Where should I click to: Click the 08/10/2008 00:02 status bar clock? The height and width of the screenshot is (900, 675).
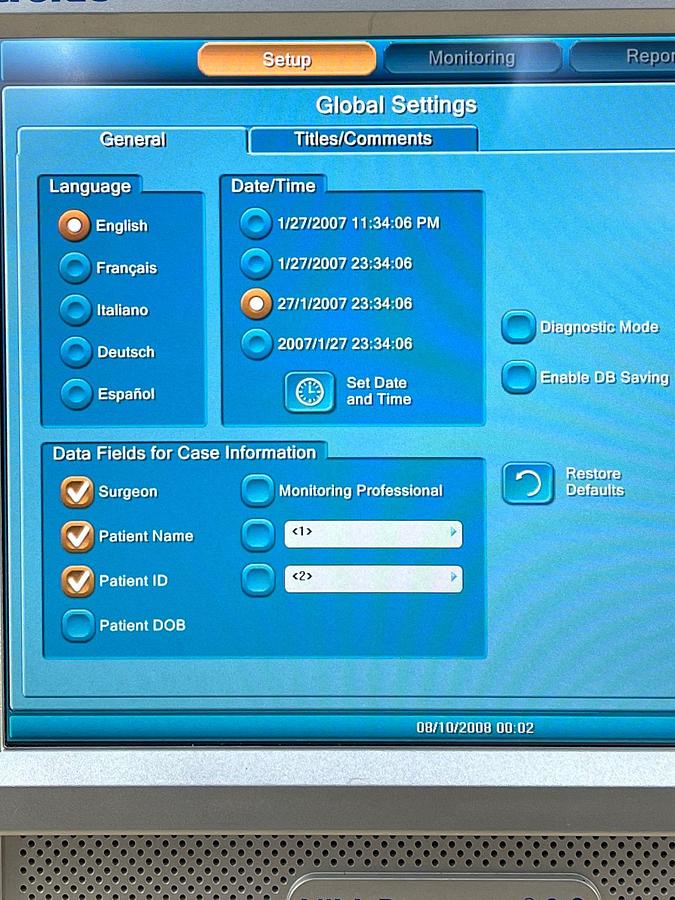pyautogui.click(x=475, y=728)
